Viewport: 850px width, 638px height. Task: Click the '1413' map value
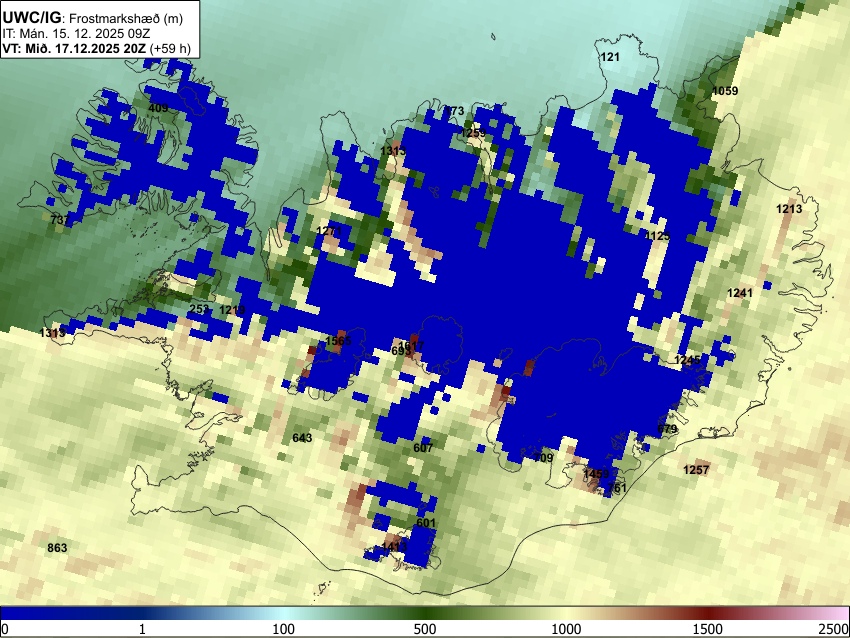394,546
